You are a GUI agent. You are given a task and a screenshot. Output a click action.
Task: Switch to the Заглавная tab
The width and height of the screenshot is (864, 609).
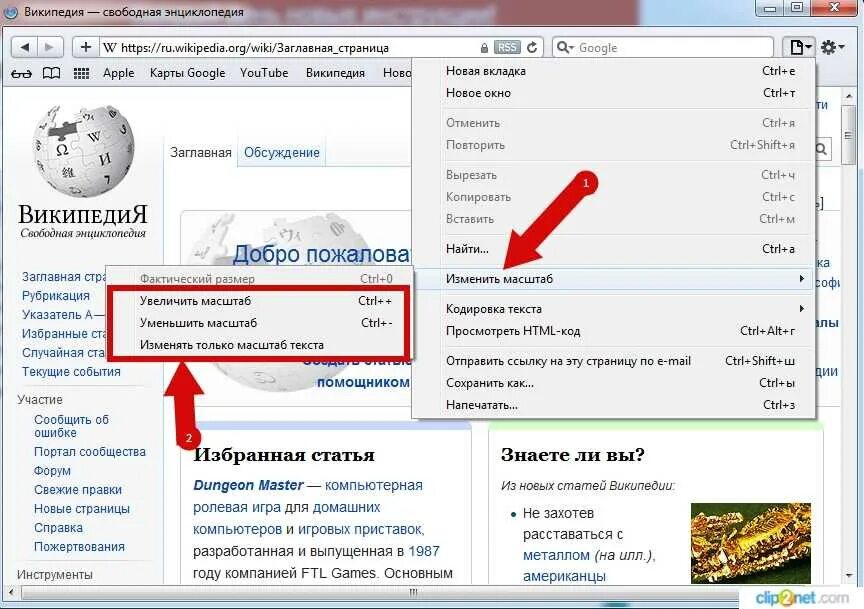coord(201,153)
